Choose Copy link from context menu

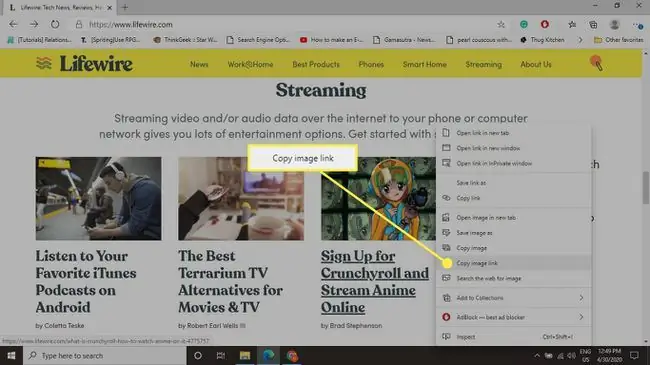(514, 198)
